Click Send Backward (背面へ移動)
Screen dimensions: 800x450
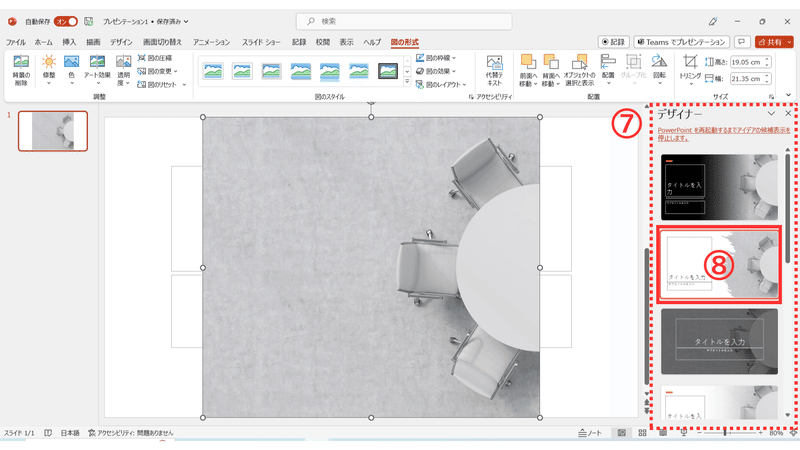551,70
